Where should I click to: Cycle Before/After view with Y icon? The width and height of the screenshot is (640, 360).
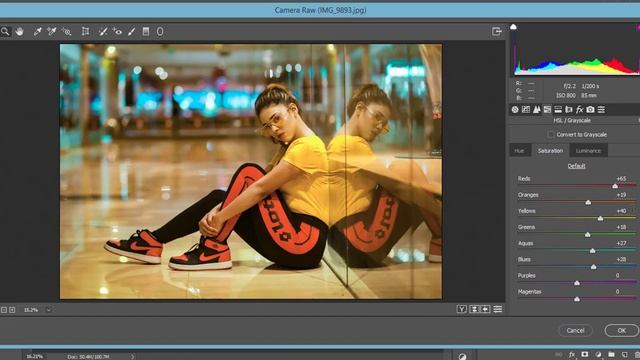click(x=462, y=309)
